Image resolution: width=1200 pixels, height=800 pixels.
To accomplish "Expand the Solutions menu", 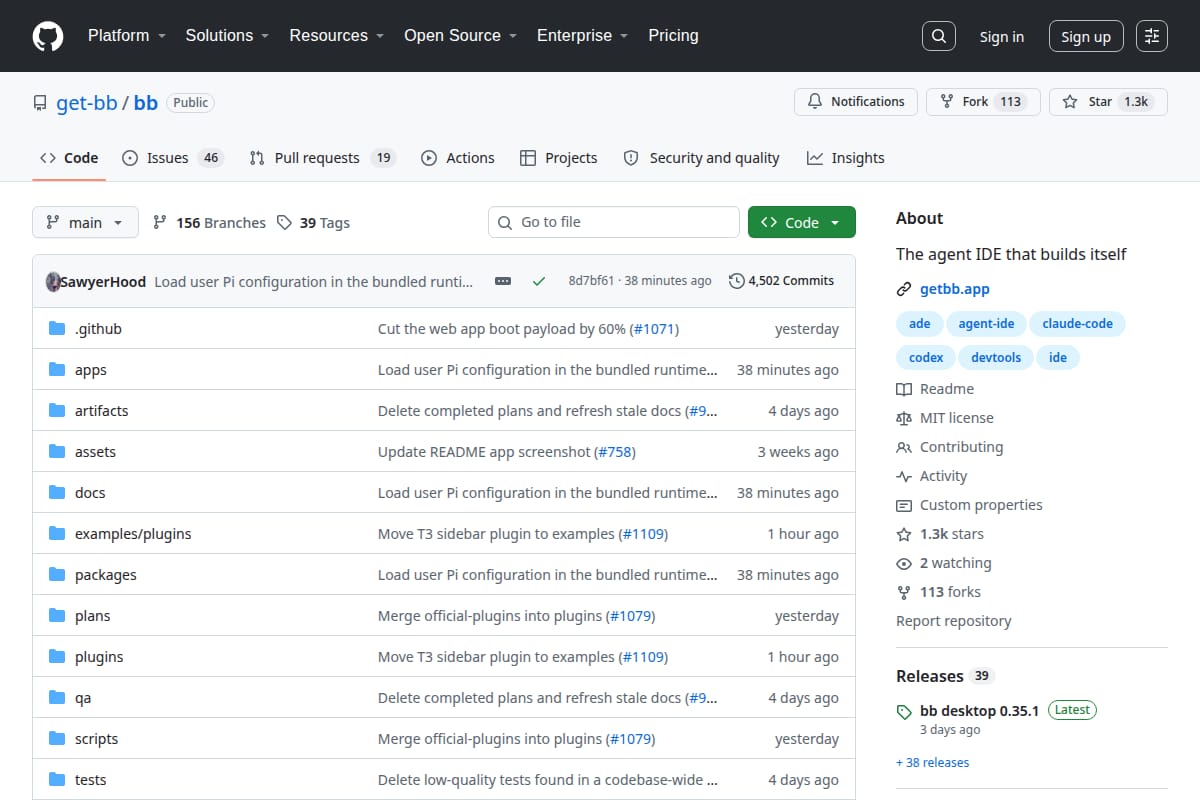I will pos(227,35).
